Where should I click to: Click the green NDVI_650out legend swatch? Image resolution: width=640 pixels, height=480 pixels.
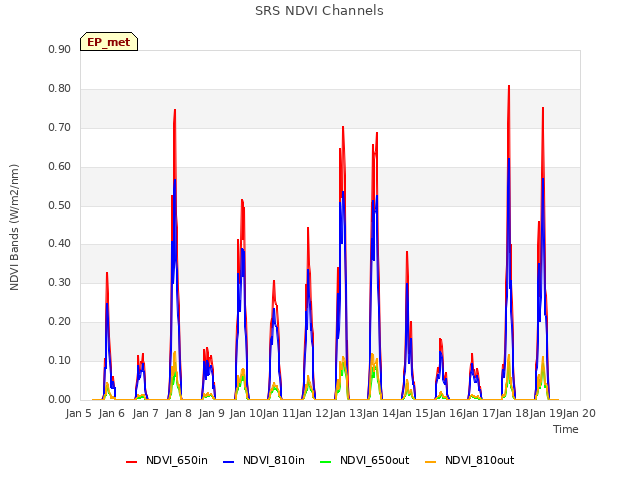(325, 462)
